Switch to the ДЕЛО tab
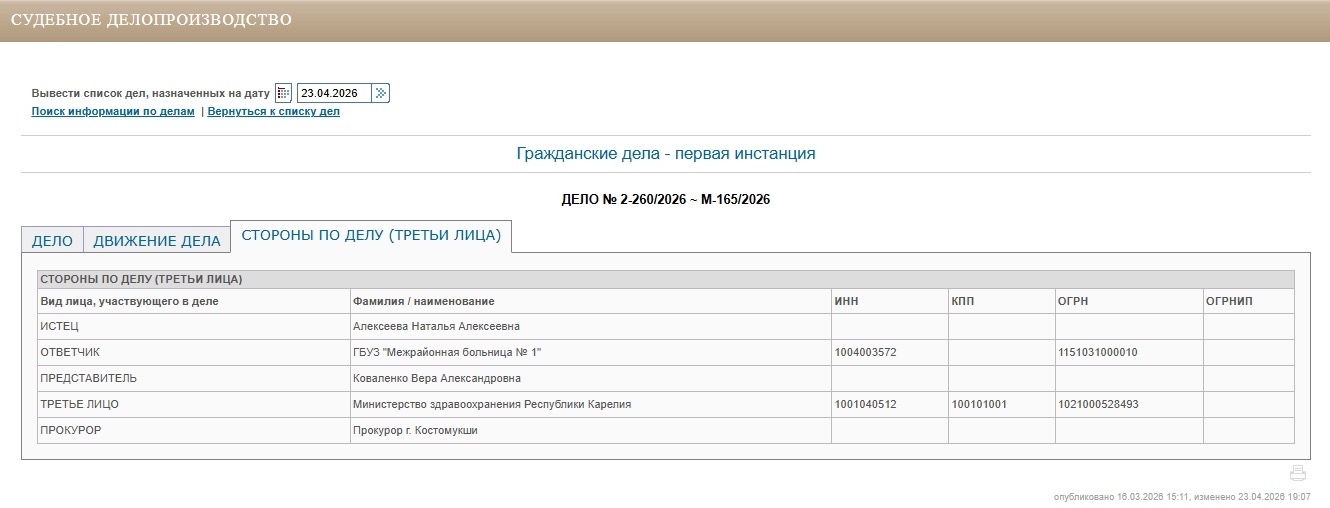Image resolution: width=1330 pixels, height=508 pixels. 52,241
